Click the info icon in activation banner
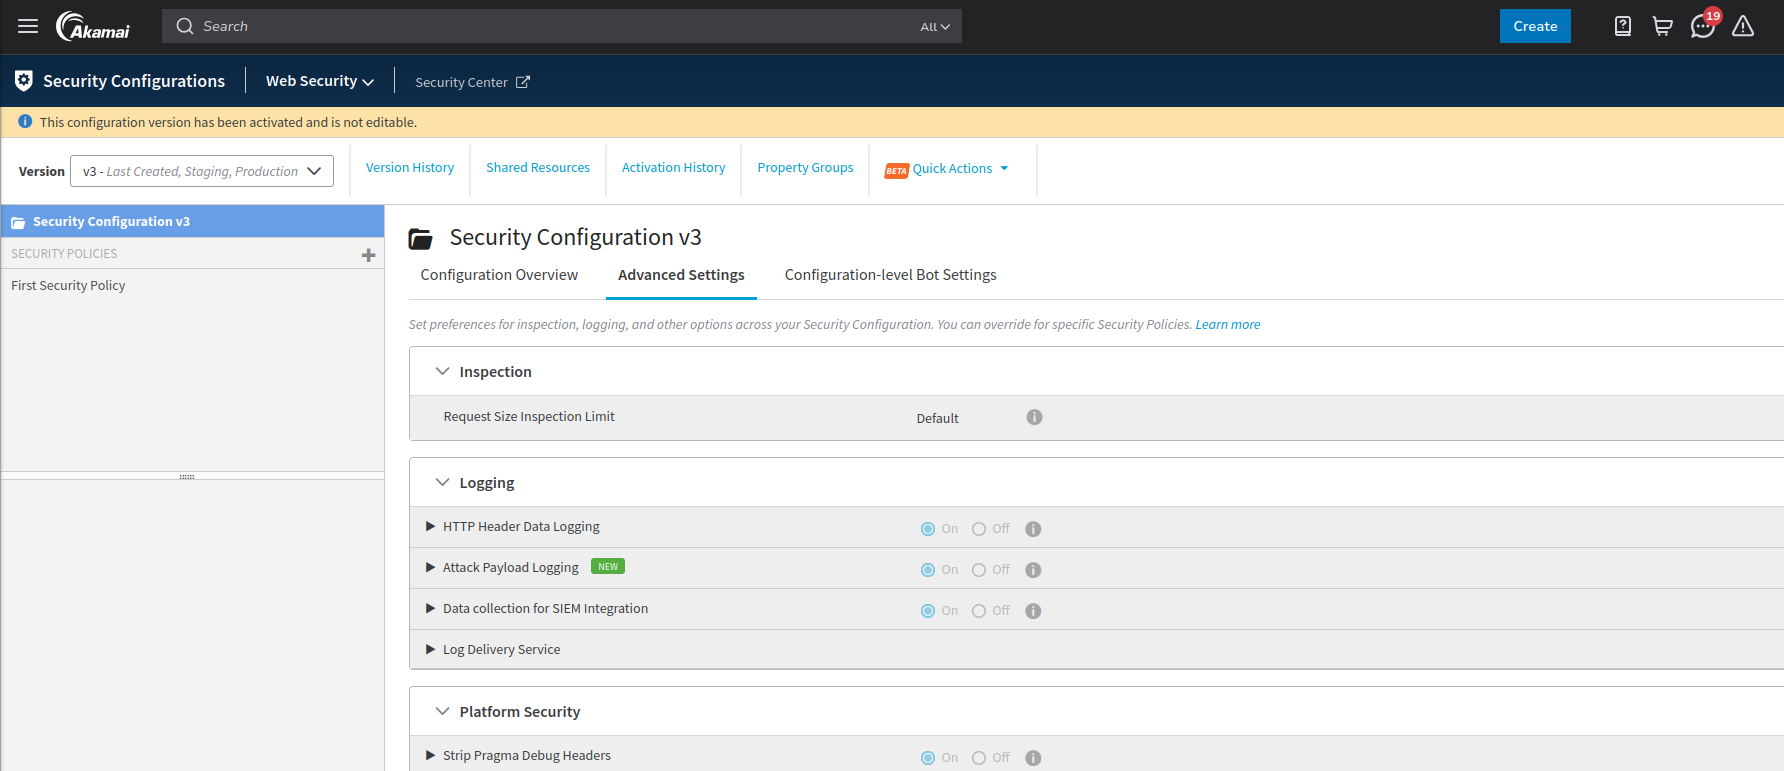This screenshot has height=771, width=1784. 25,122
